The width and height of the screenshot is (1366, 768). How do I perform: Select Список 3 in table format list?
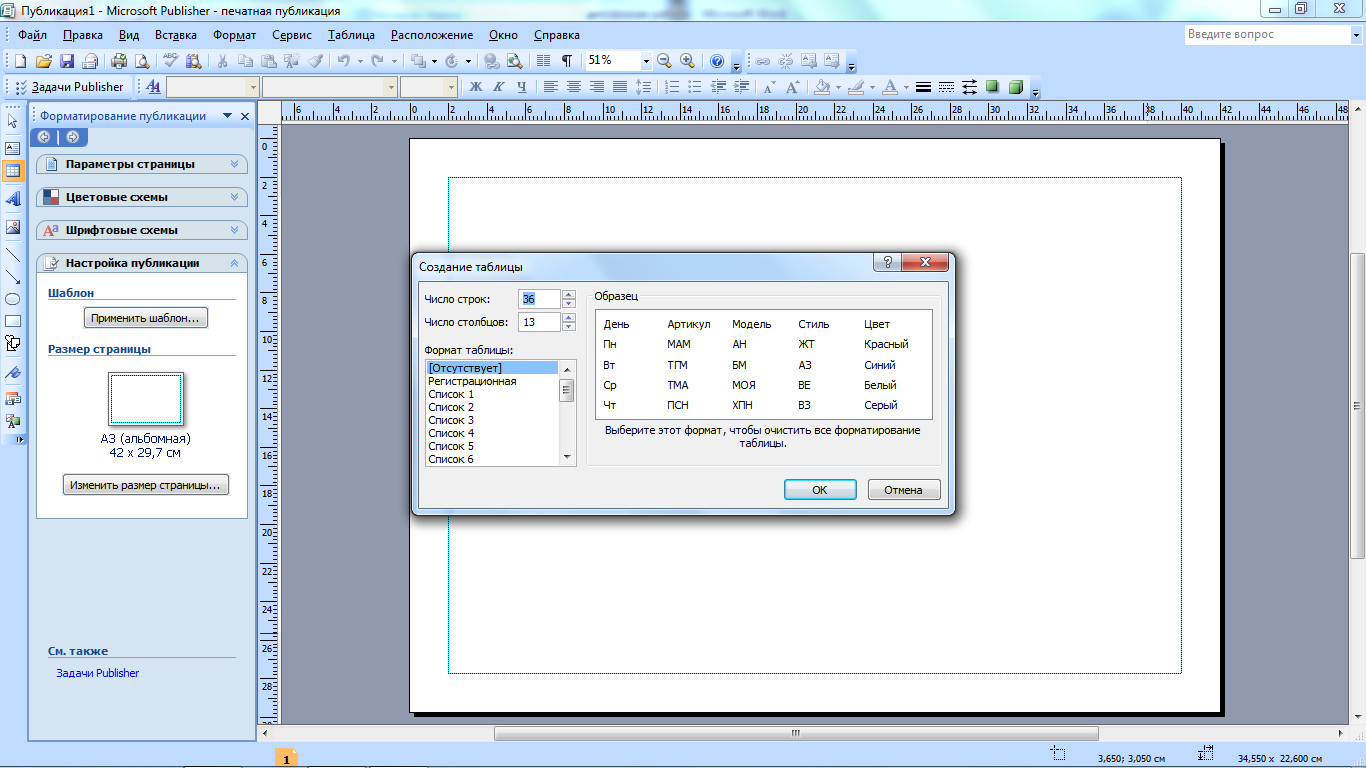451,420
